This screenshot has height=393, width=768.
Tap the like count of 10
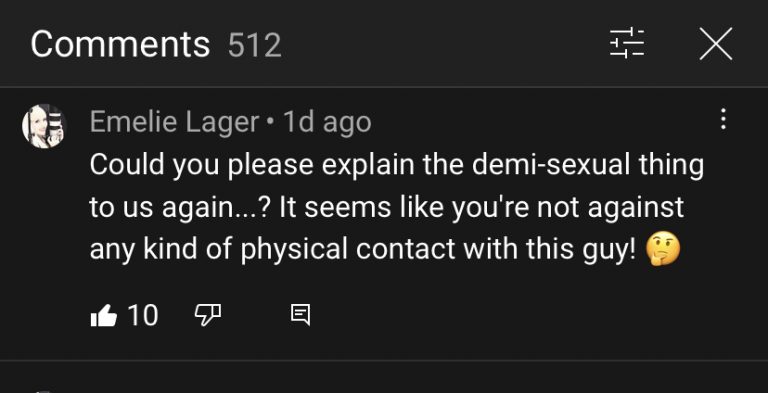coord(143,315)
